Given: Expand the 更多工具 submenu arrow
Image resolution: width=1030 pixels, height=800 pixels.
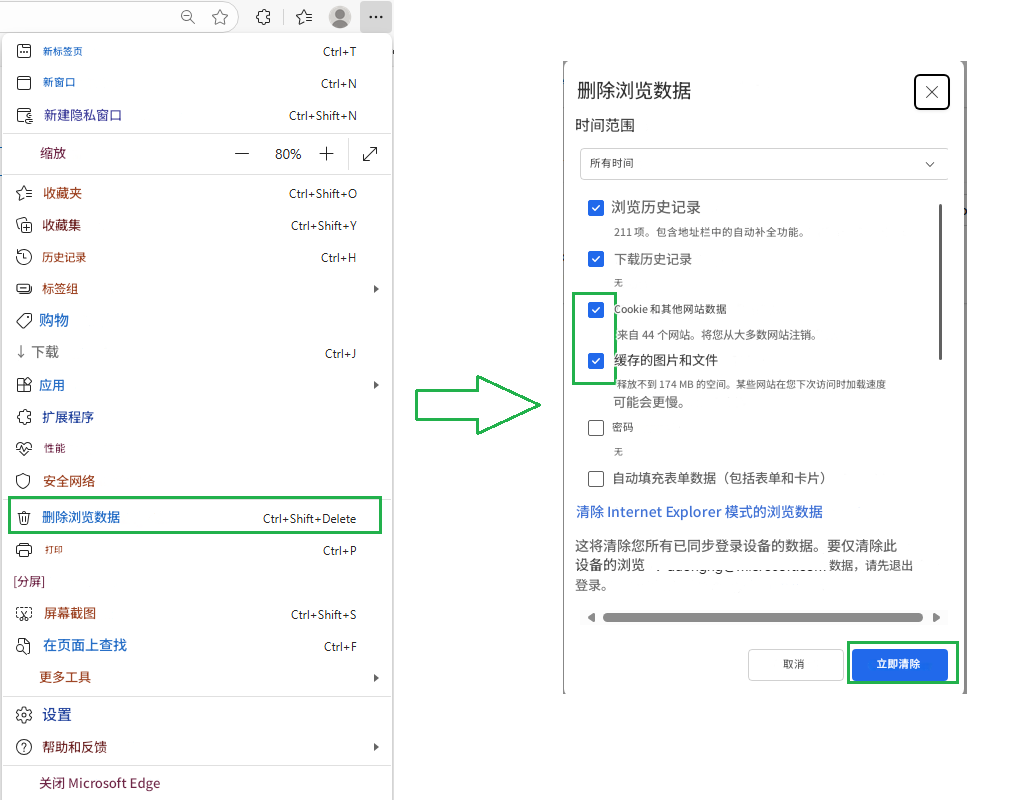Looking at the screenshot, I should 376,678.
